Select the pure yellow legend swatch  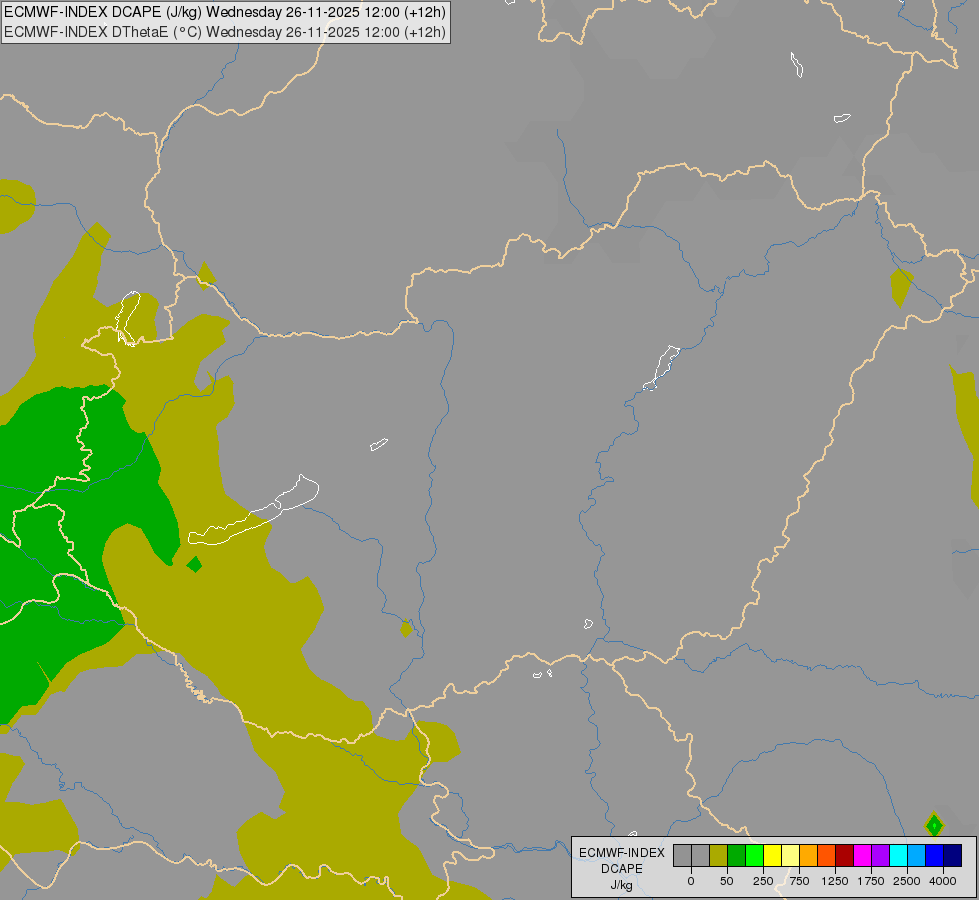click(x=772, y=855)
